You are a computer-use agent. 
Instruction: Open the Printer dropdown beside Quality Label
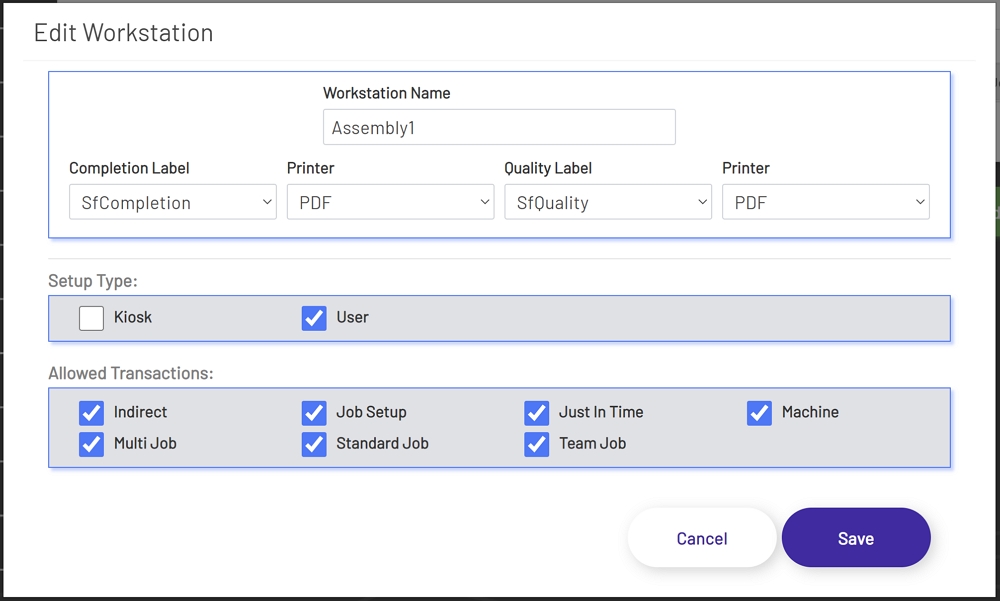(825, 202)
